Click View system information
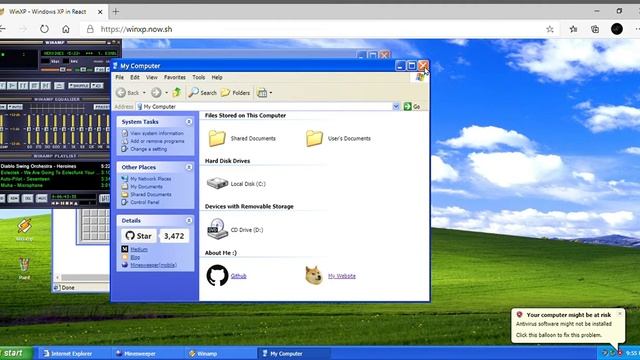This screenshot has height=360, width=640. 157,133
